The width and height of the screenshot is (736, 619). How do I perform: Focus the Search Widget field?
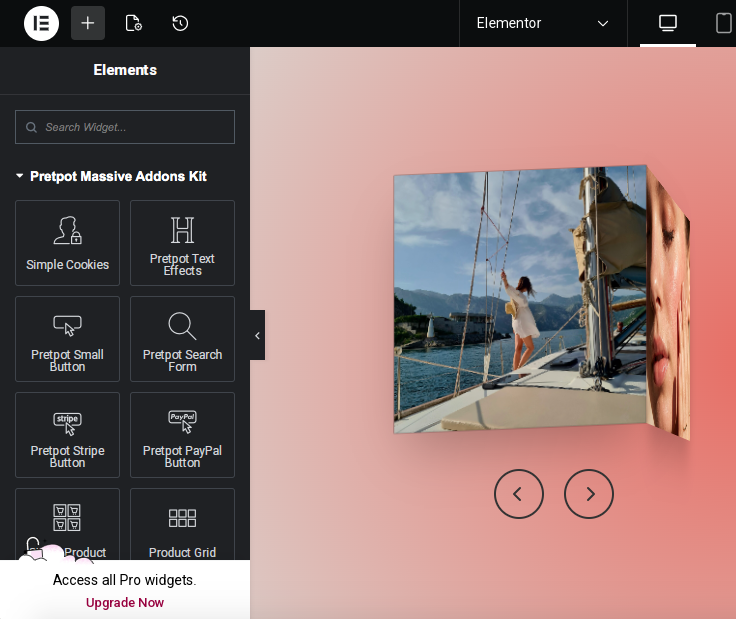(125, 127)
